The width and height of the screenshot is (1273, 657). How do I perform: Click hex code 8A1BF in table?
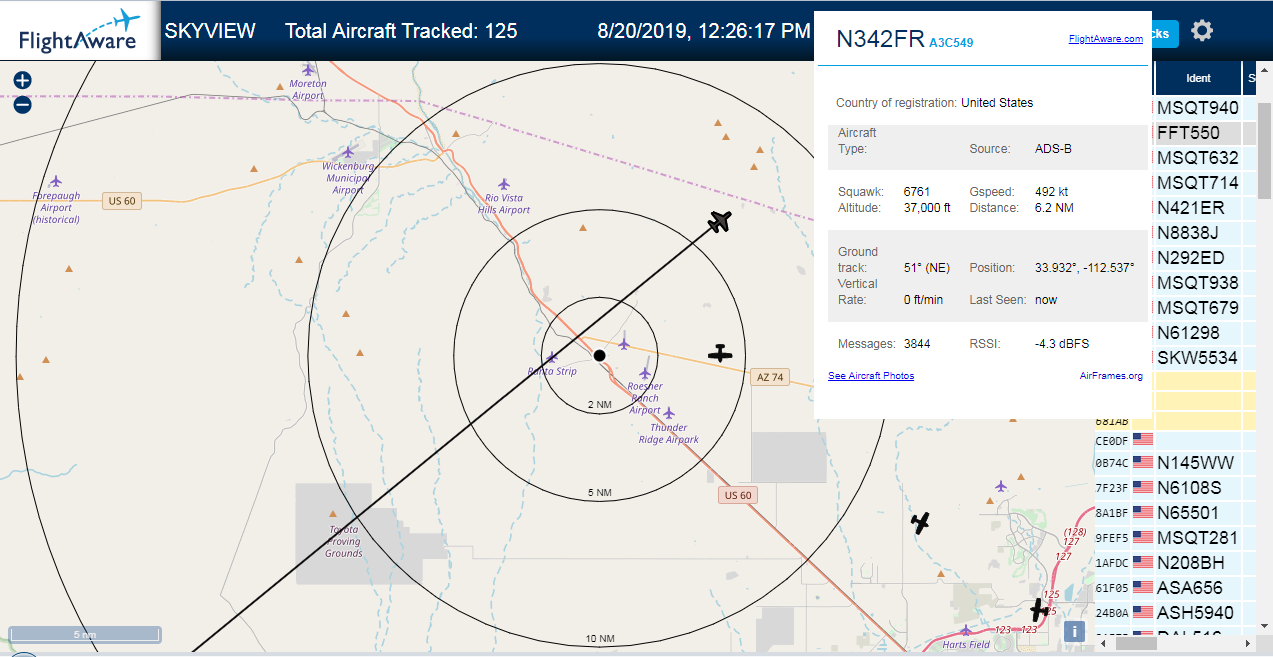[1112, 513]
